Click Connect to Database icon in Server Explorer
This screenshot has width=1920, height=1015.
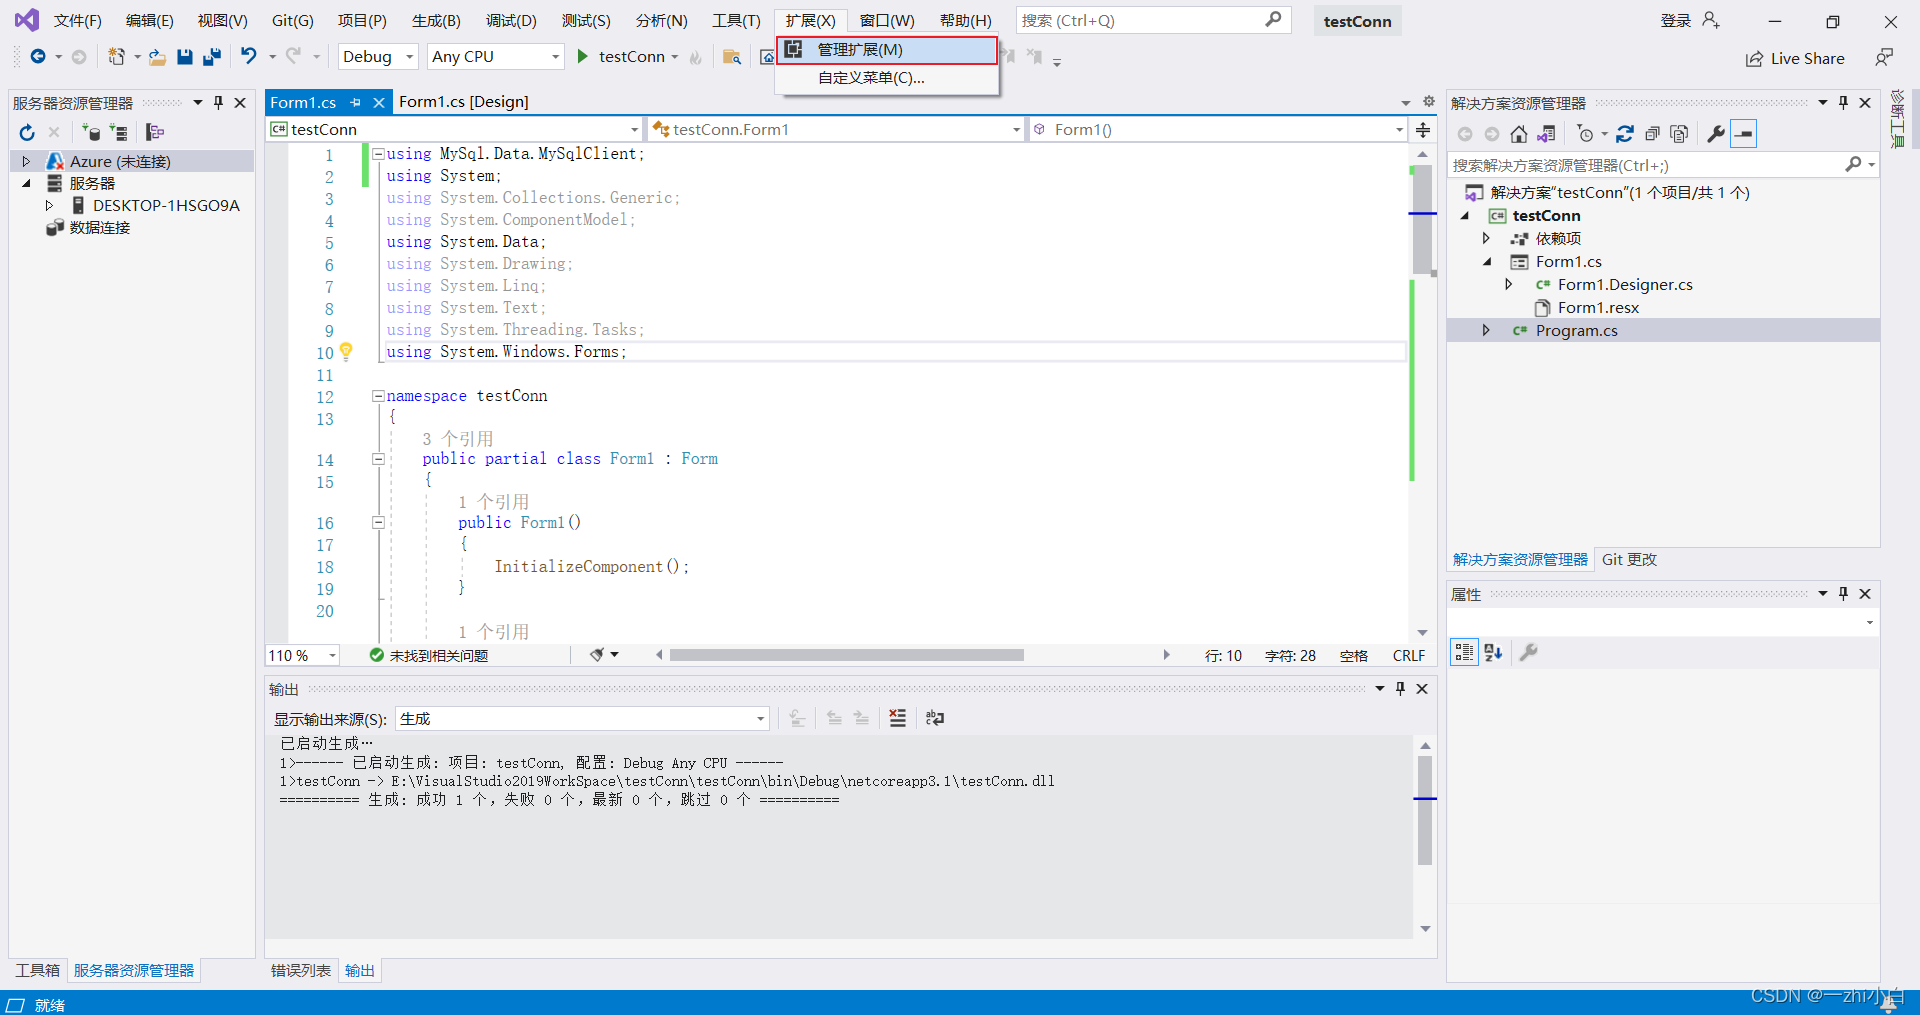click(91, 132)
